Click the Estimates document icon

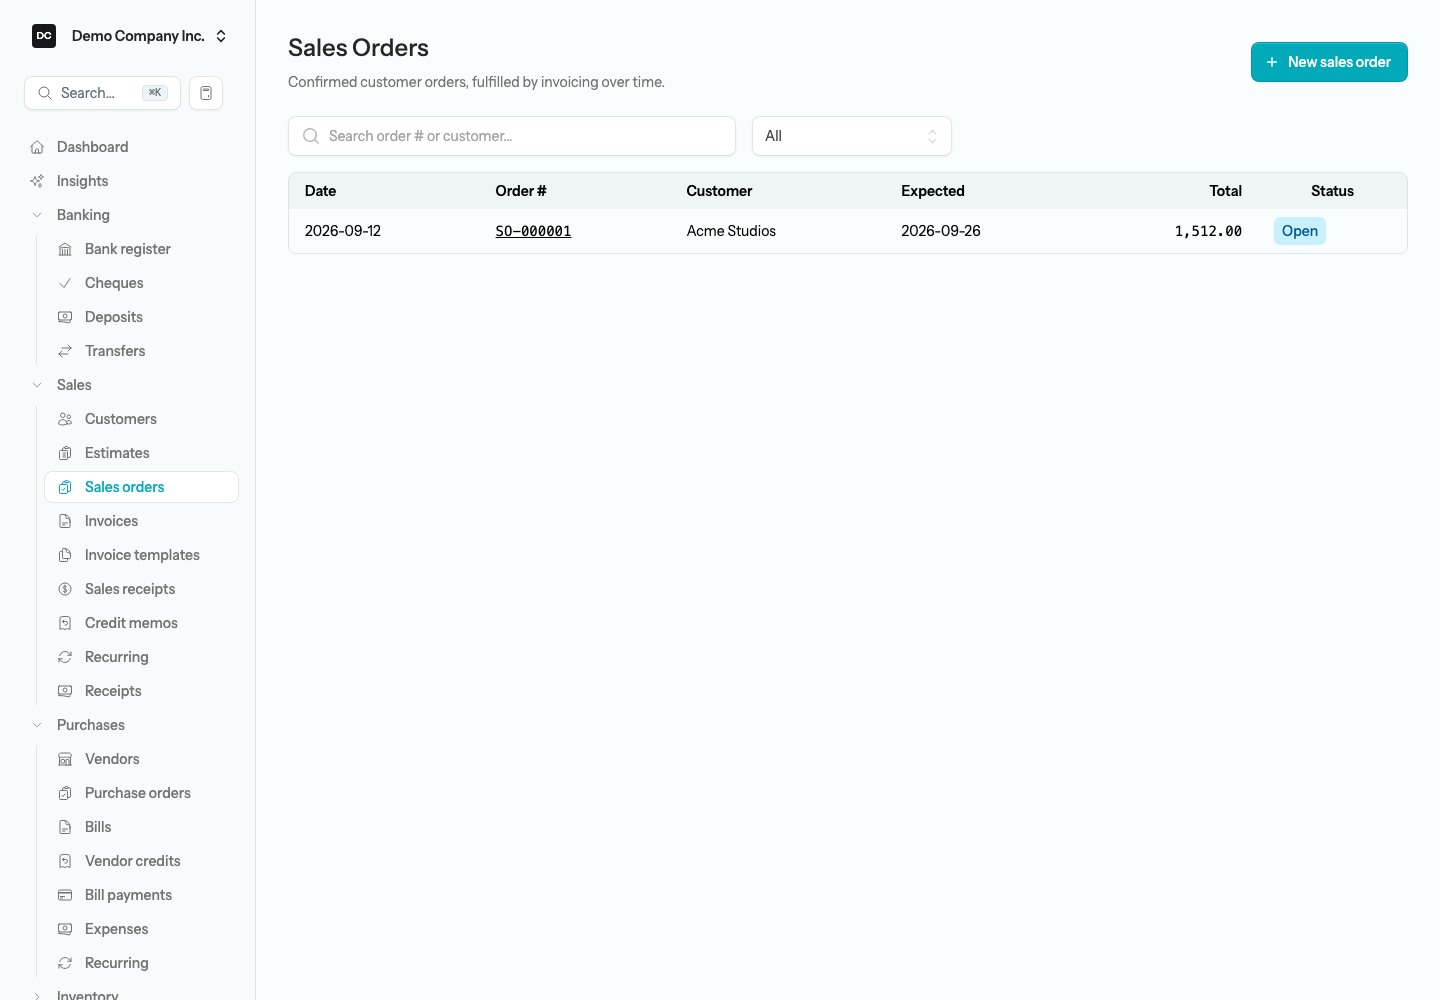tap(65, 453)
